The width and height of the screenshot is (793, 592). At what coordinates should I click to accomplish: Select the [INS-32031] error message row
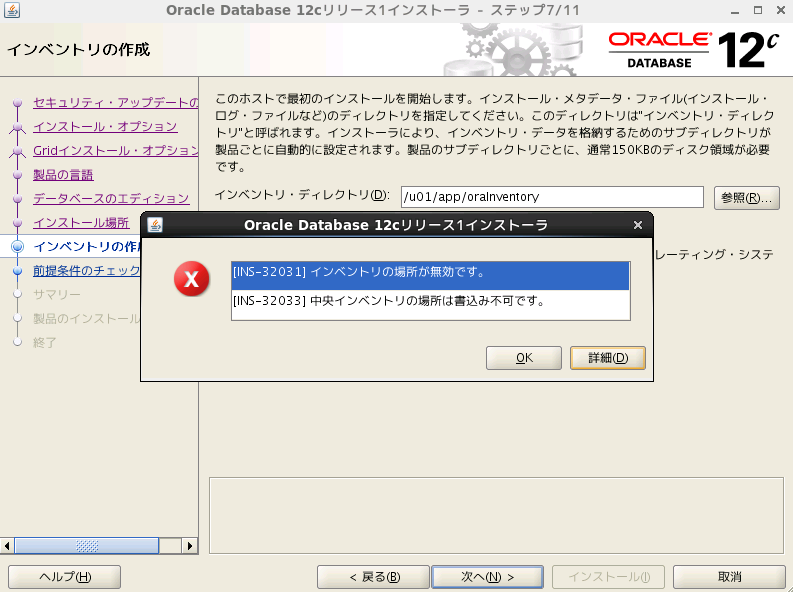[x=430, y=276]
